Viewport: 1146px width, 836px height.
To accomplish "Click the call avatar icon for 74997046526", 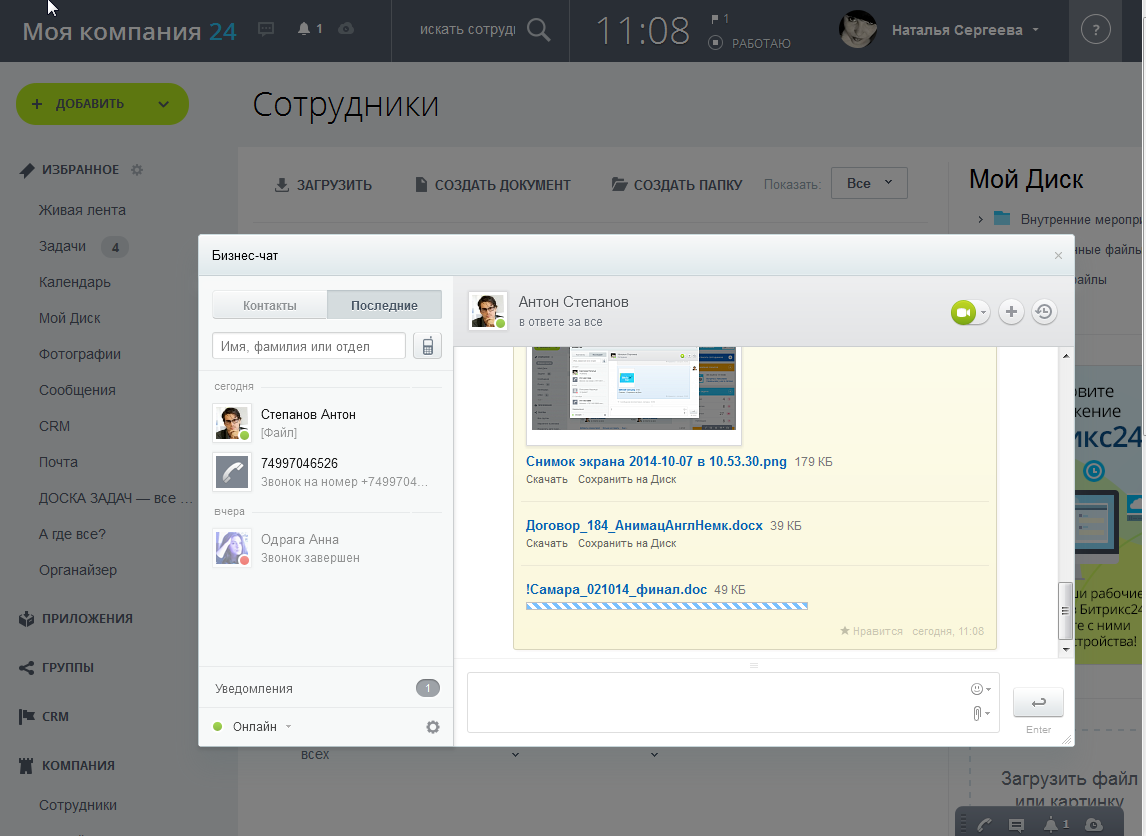I will click(232, 471).
